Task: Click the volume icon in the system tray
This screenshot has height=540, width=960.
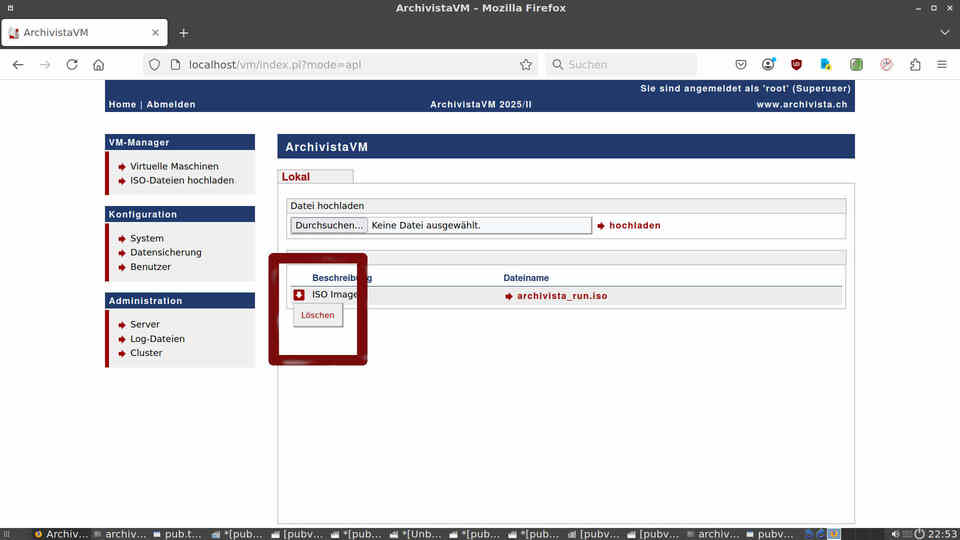Action: tap(896, 534)
